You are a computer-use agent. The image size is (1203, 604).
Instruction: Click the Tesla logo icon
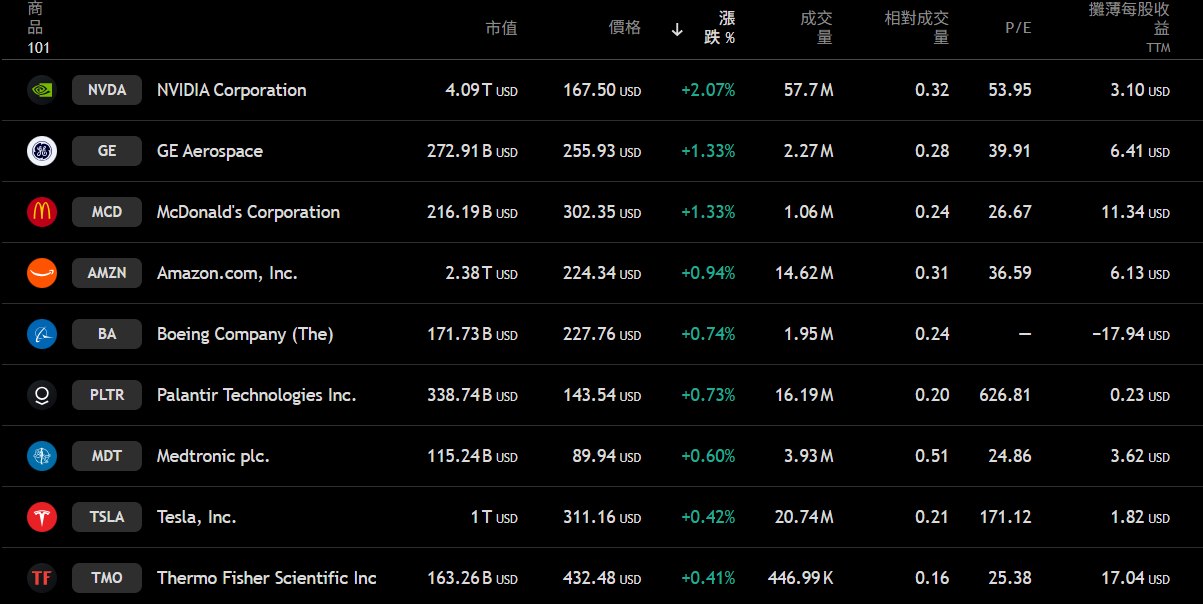coord(42,517)
